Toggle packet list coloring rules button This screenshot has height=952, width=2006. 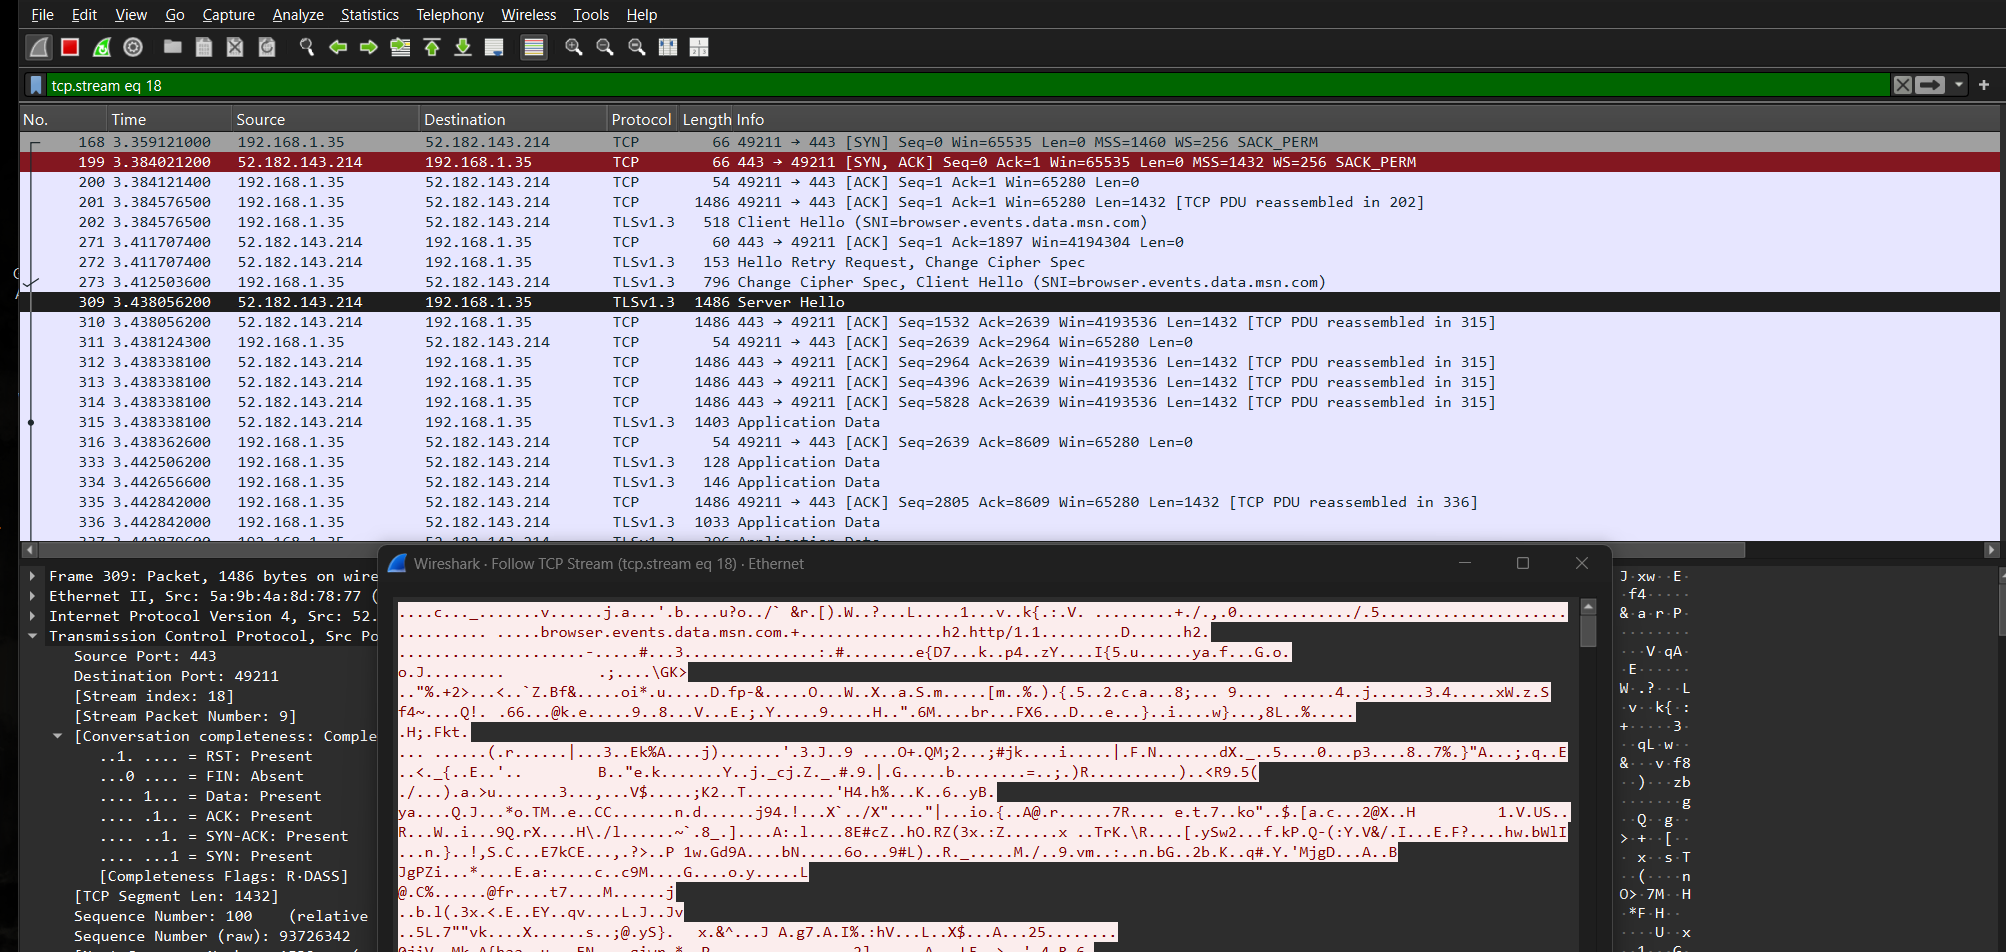[x=534, y=47]
